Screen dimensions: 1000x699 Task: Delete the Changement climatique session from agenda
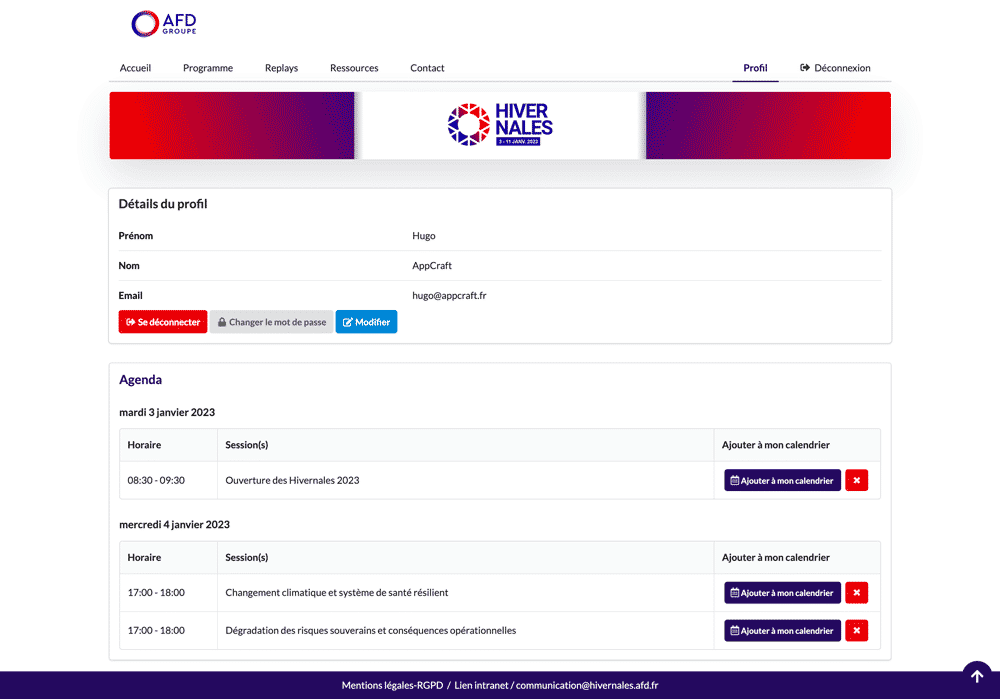[x=856, y=593]
